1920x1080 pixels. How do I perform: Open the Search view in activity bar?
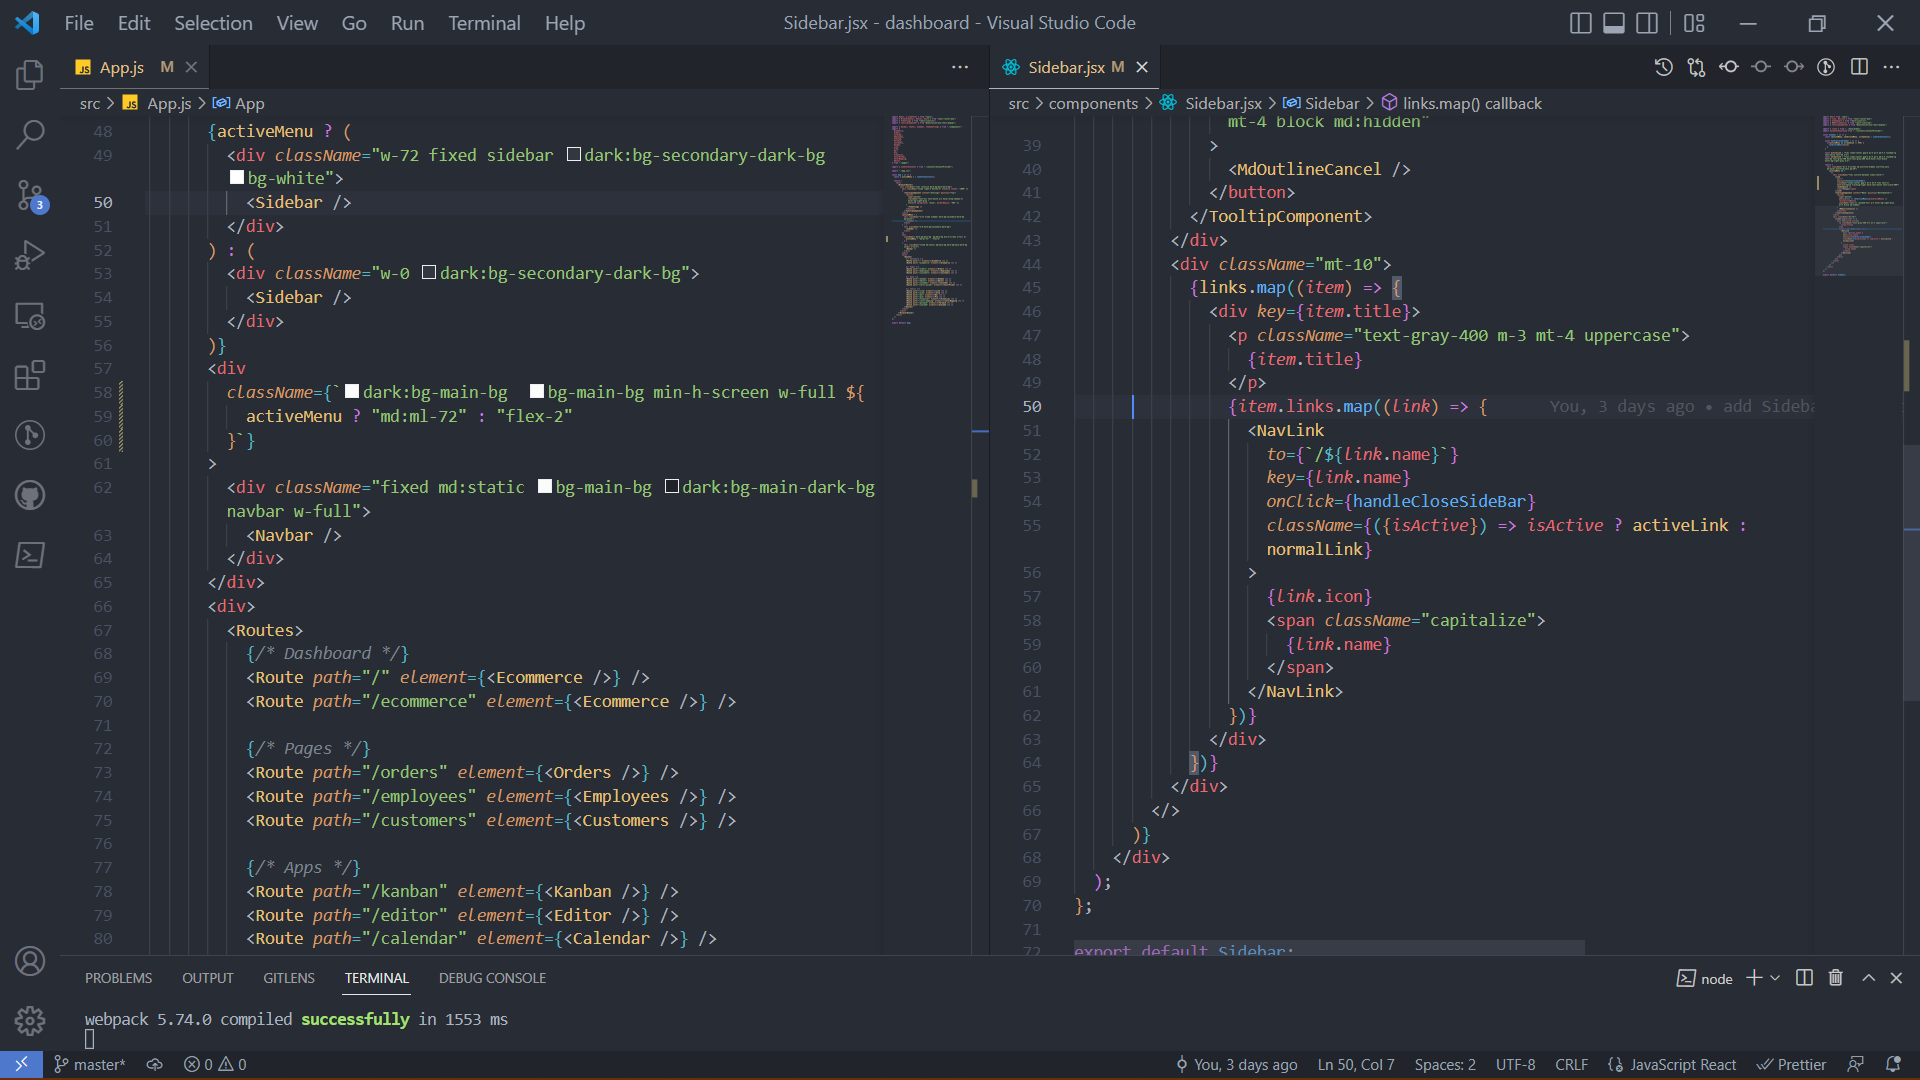(x=30, y=134)
